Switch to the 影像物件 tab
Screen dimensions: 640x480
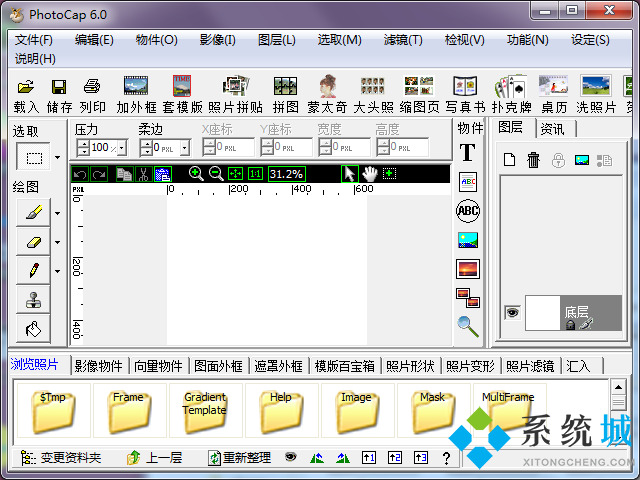(x=99, y=366)
